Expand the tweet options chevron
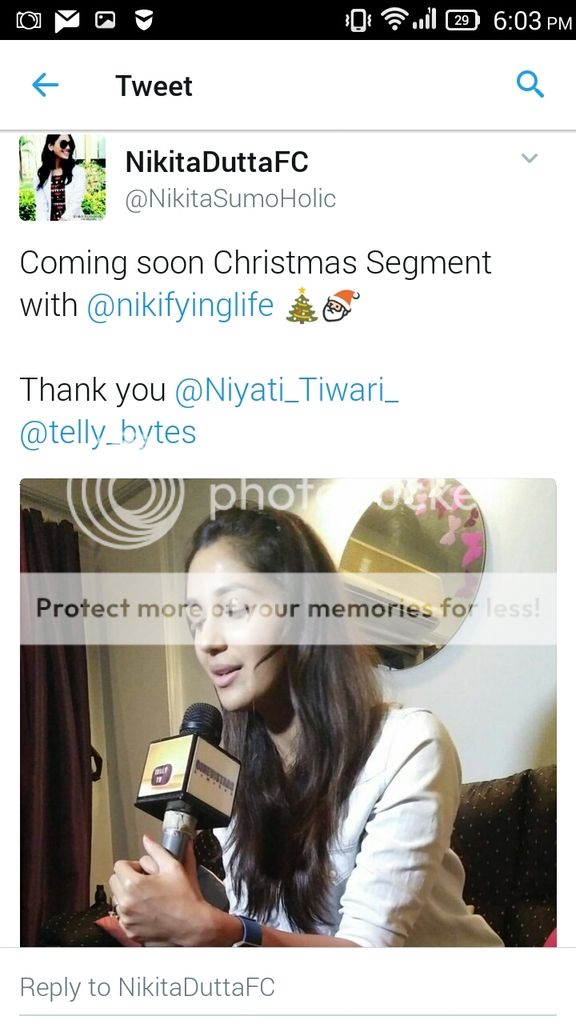This screenshot has width=576, height=1024. [x=529, y=158]
